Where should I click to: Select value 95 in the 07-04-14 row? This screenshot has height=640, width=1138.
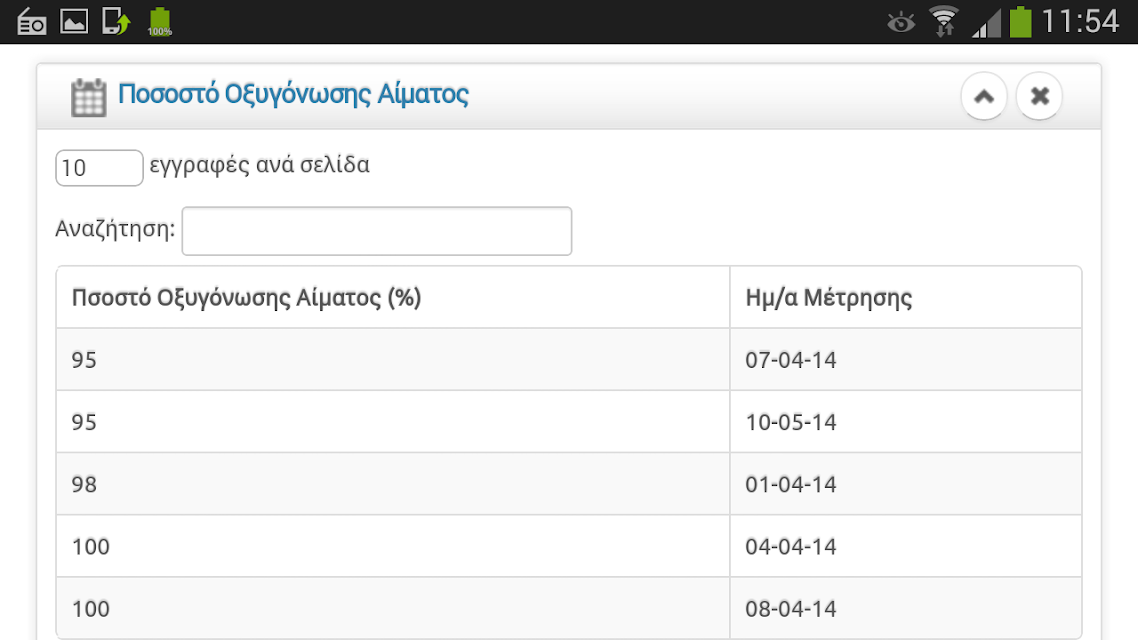point(393,360)
